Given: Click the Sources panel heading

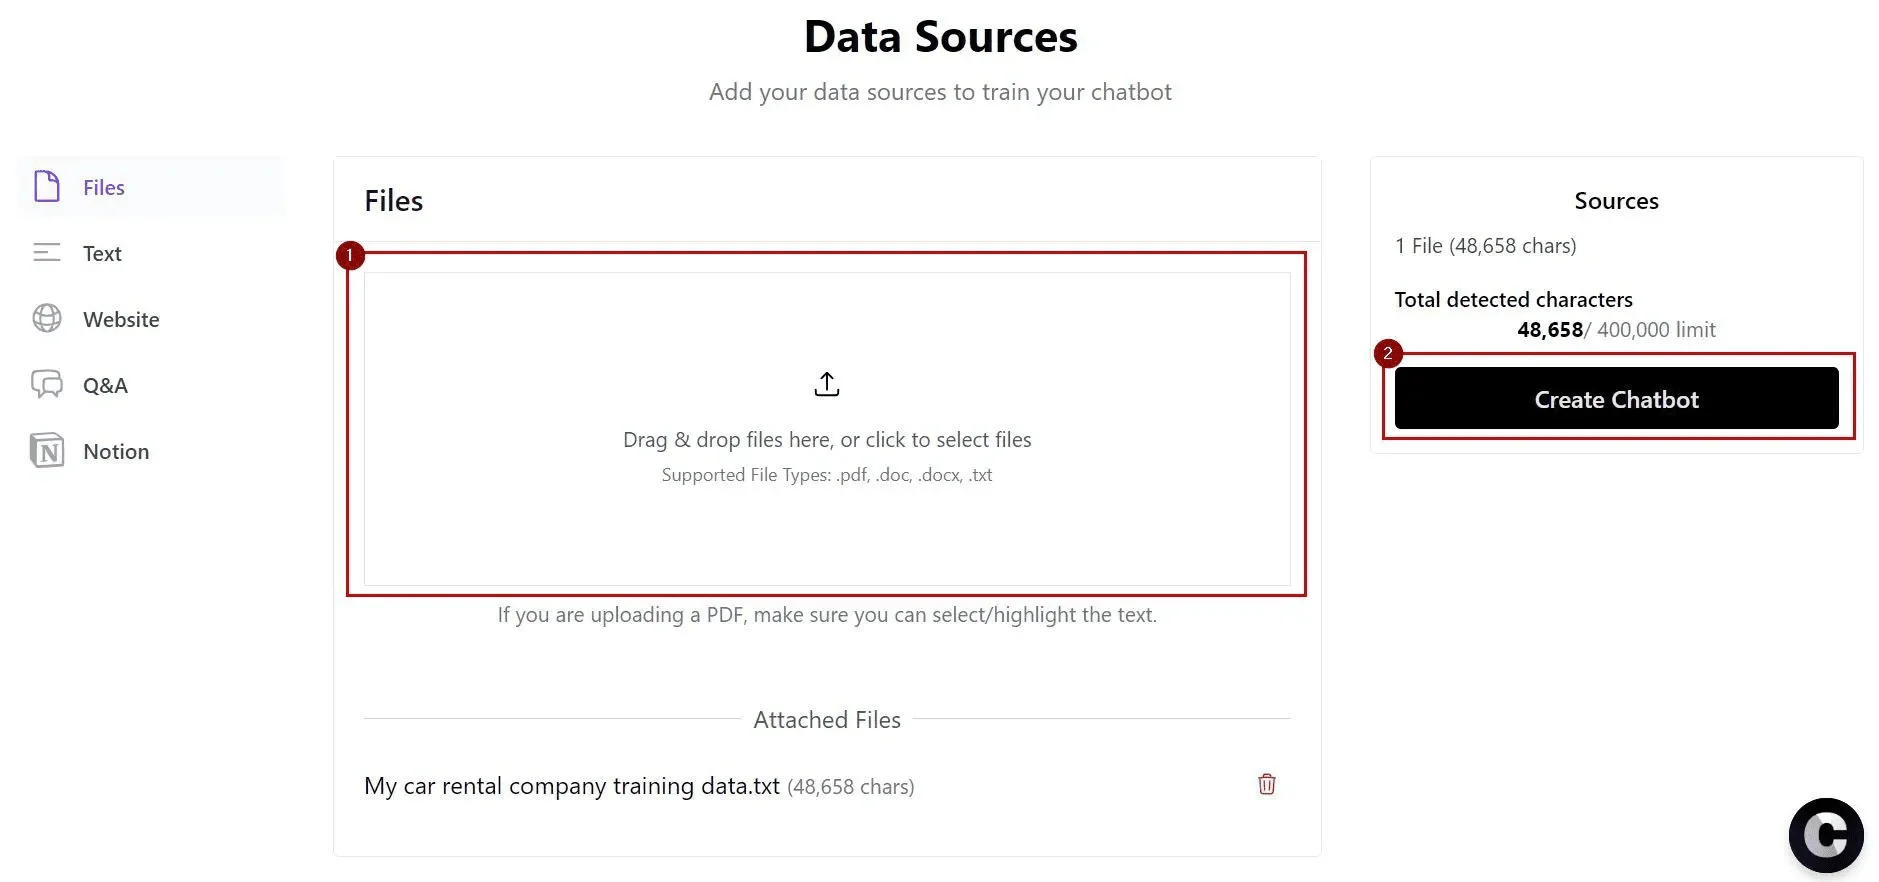Looking at the screenshot, I should point(1615,200).
